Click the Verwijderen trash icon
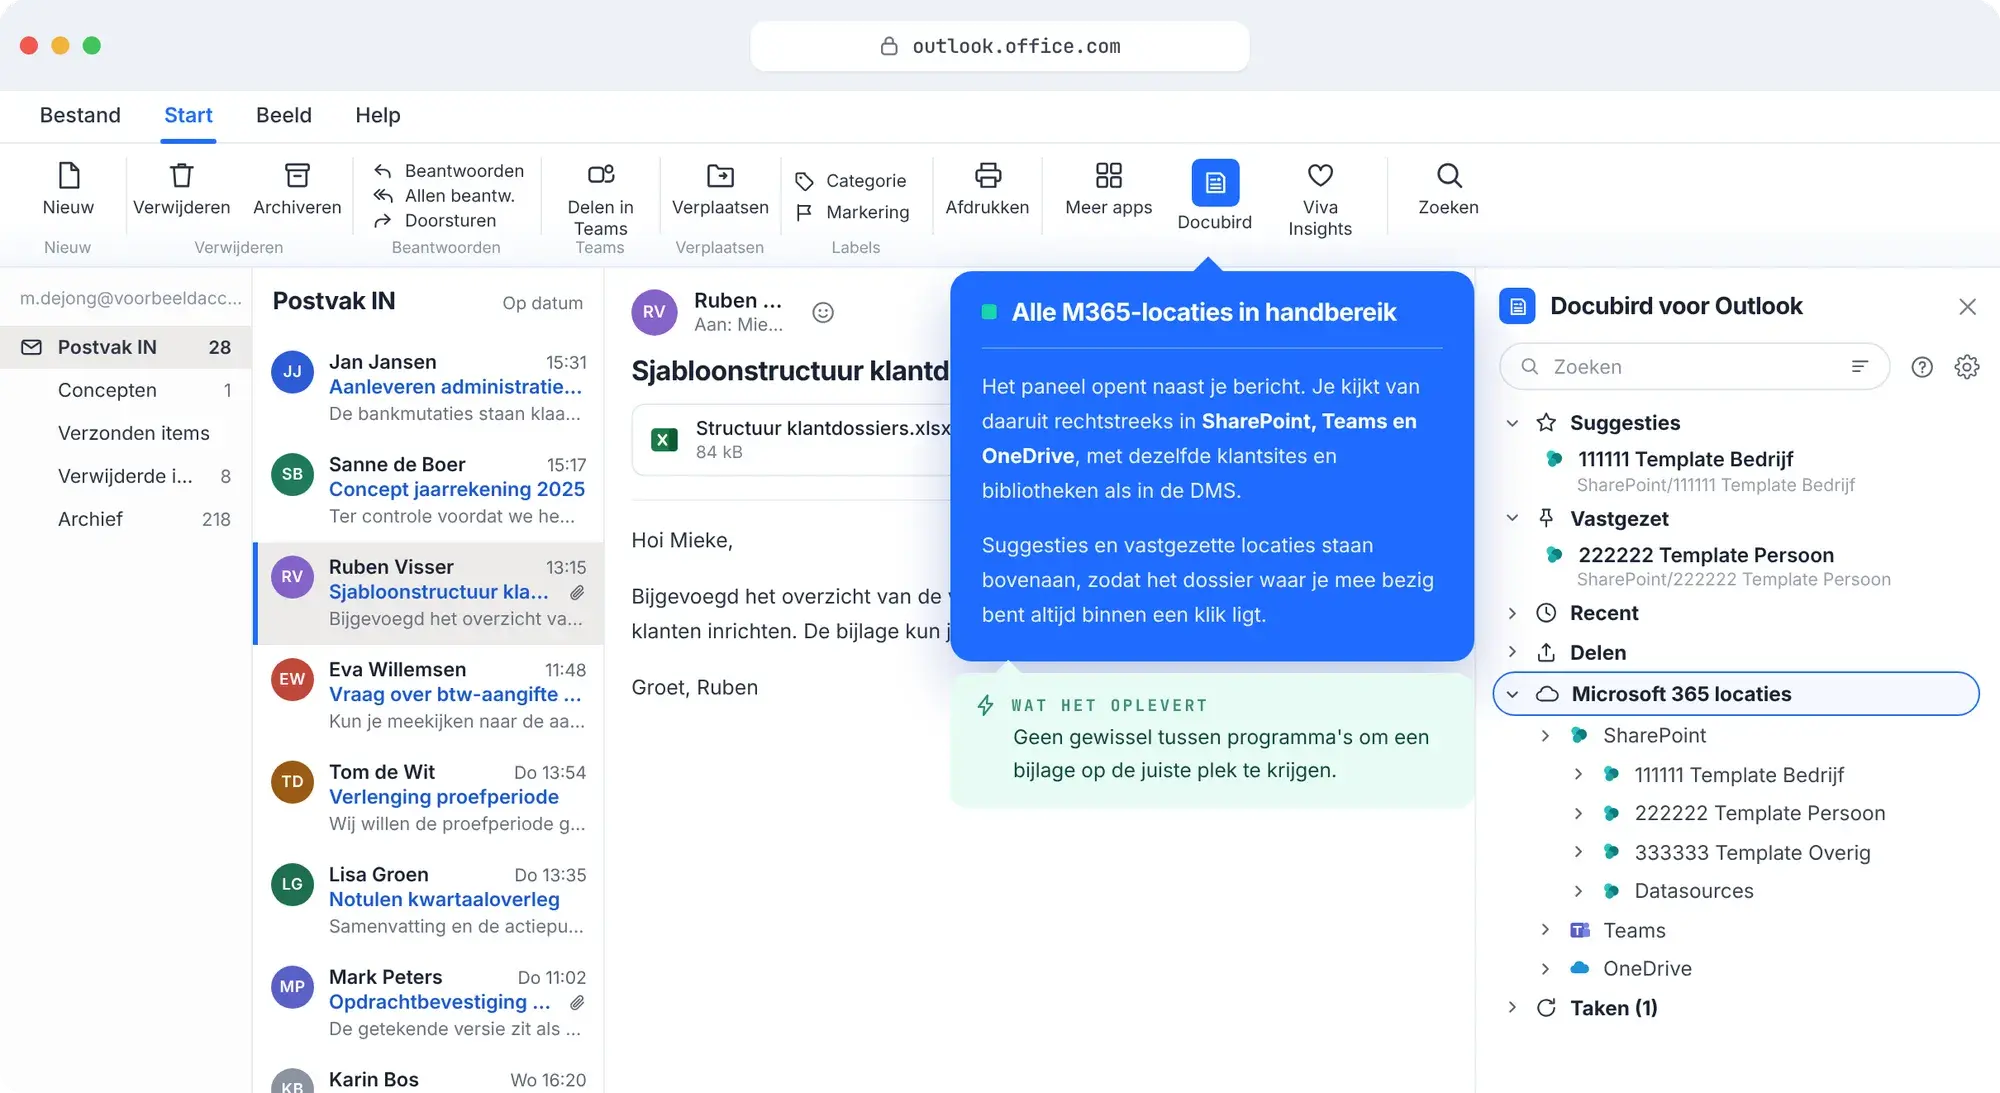Screen dimensions: 2000x1093 pos(181,176)
